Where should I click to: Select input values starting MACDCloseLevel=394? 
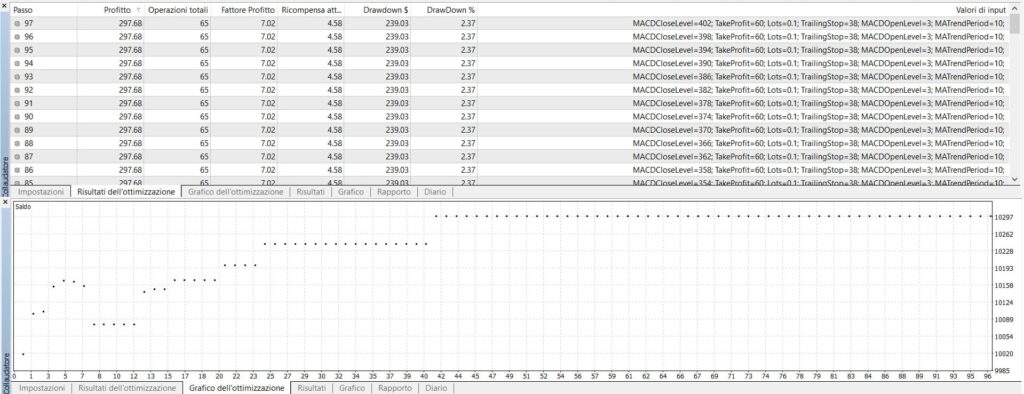tap(819, 50)
